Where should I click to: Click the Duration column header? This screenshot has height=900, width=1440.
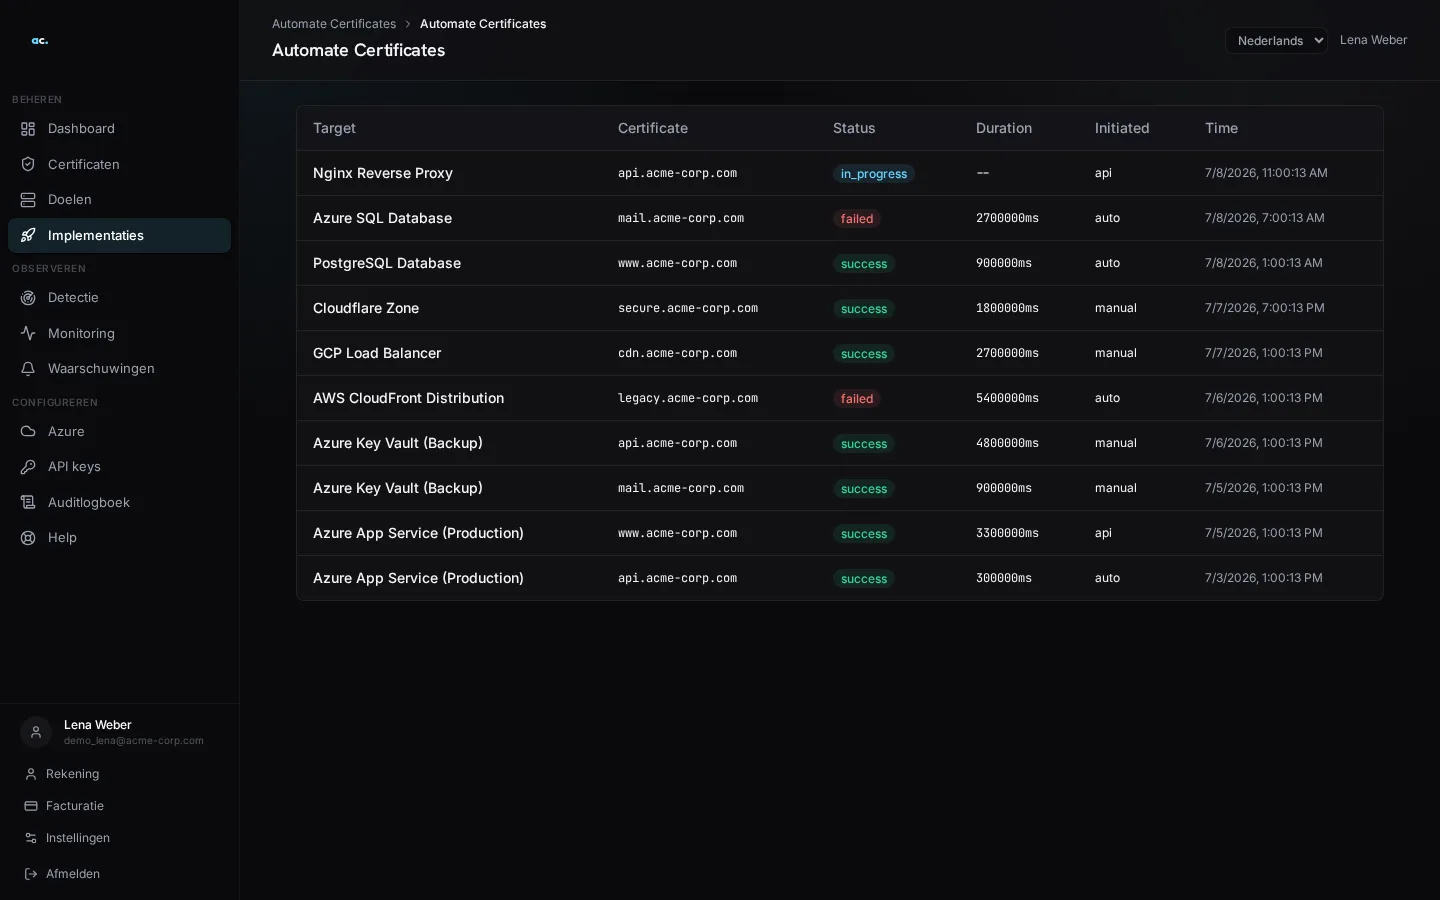click(x=1004, y=128)
